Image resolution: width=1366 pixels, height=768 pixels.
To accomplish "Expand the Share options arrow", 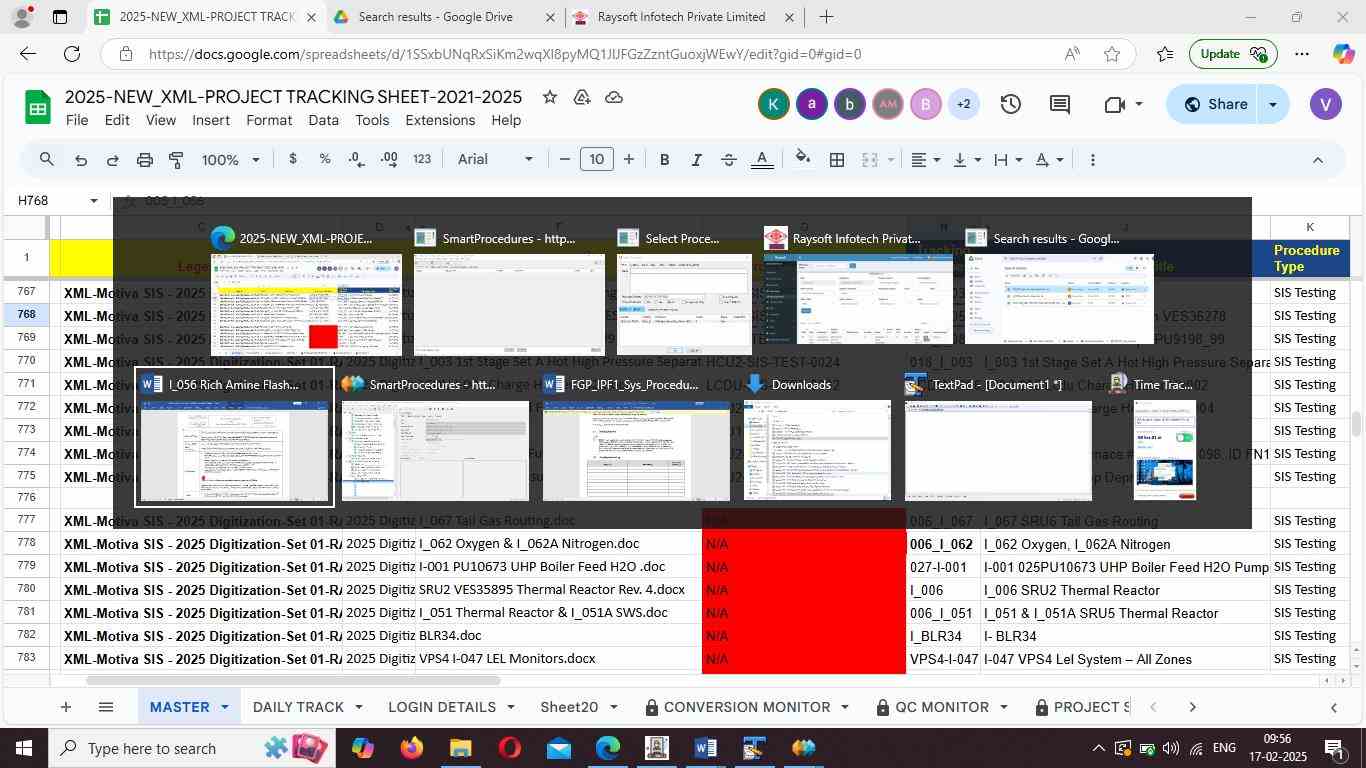I will click(x=1273, y=104).
